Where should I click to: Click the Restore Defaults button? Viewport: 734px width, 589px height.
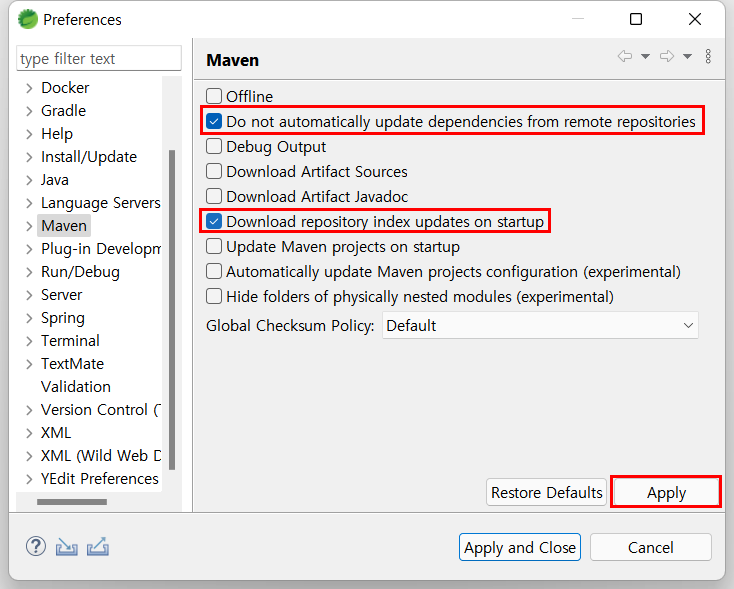click(546, 493)
